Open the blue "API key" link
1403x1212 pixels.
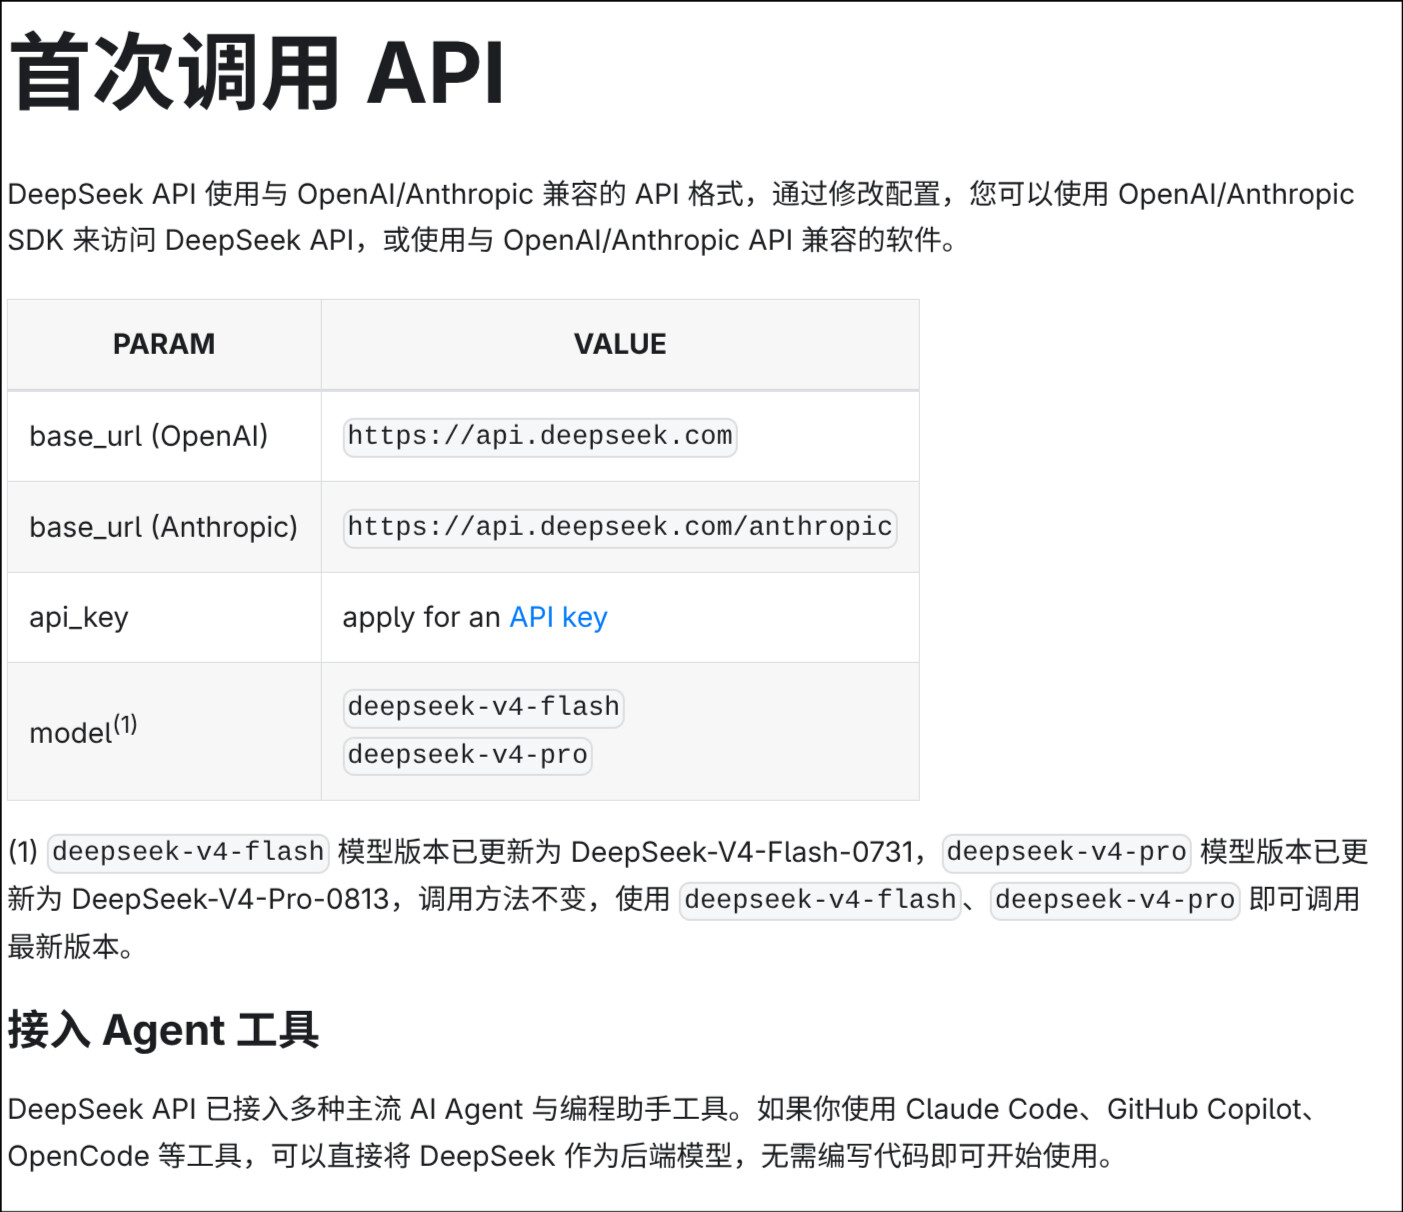(558, 617)
